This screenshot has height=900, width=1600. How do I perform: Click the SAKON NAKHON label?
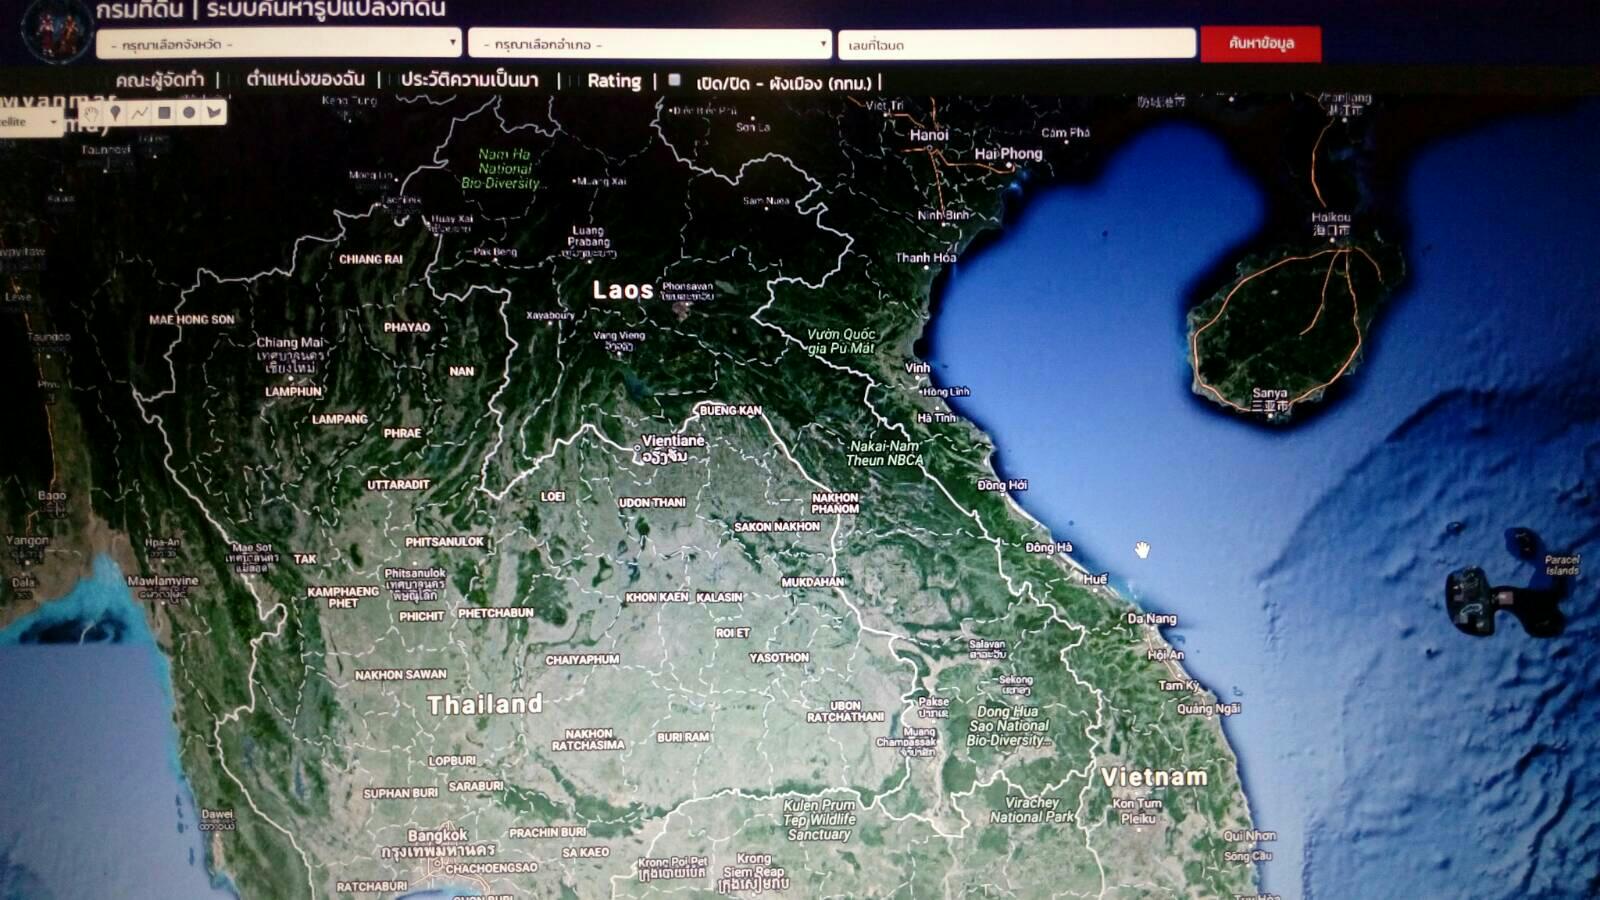pos(777,527)
